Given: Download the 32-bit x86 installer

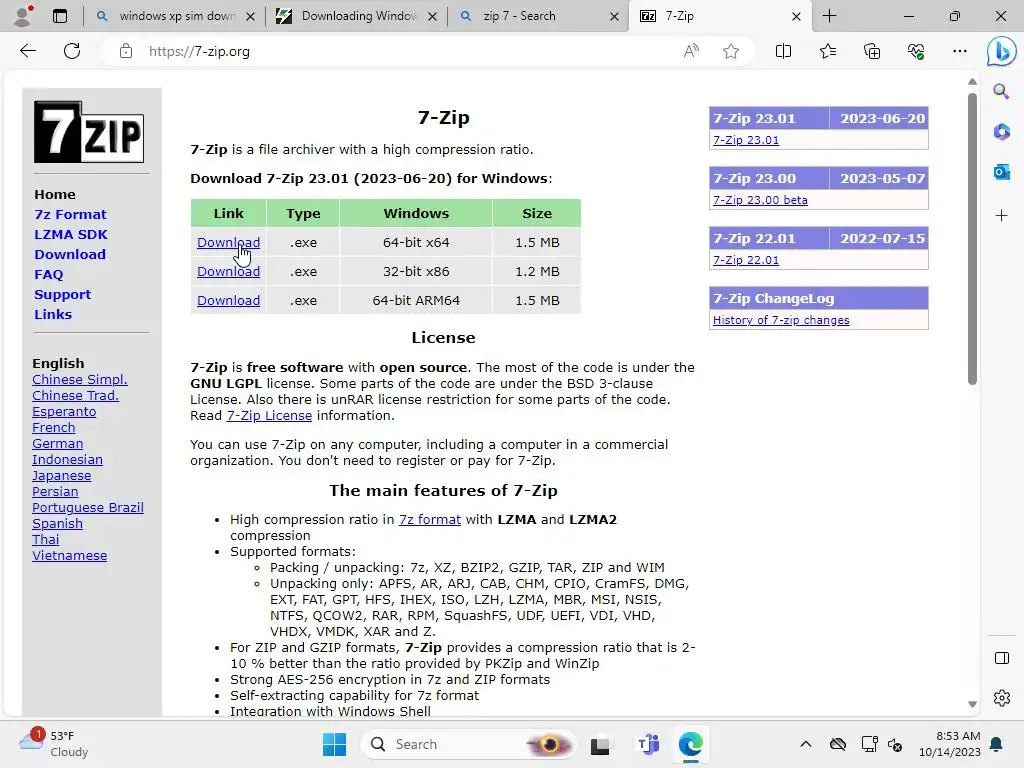Looking at the screenshot, I should click(x=229, y=271).
